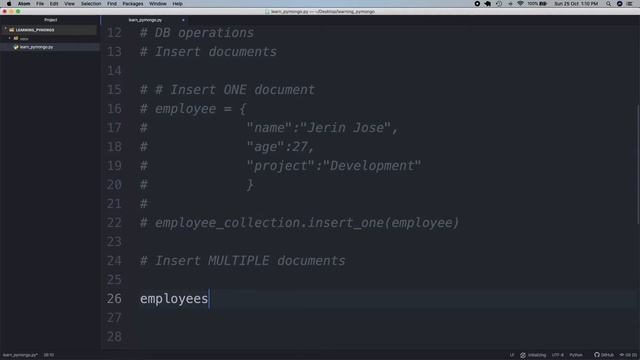This screenshot has height=360, width=640.
Task: Open the Selection menu
Action: click(91, 4)
